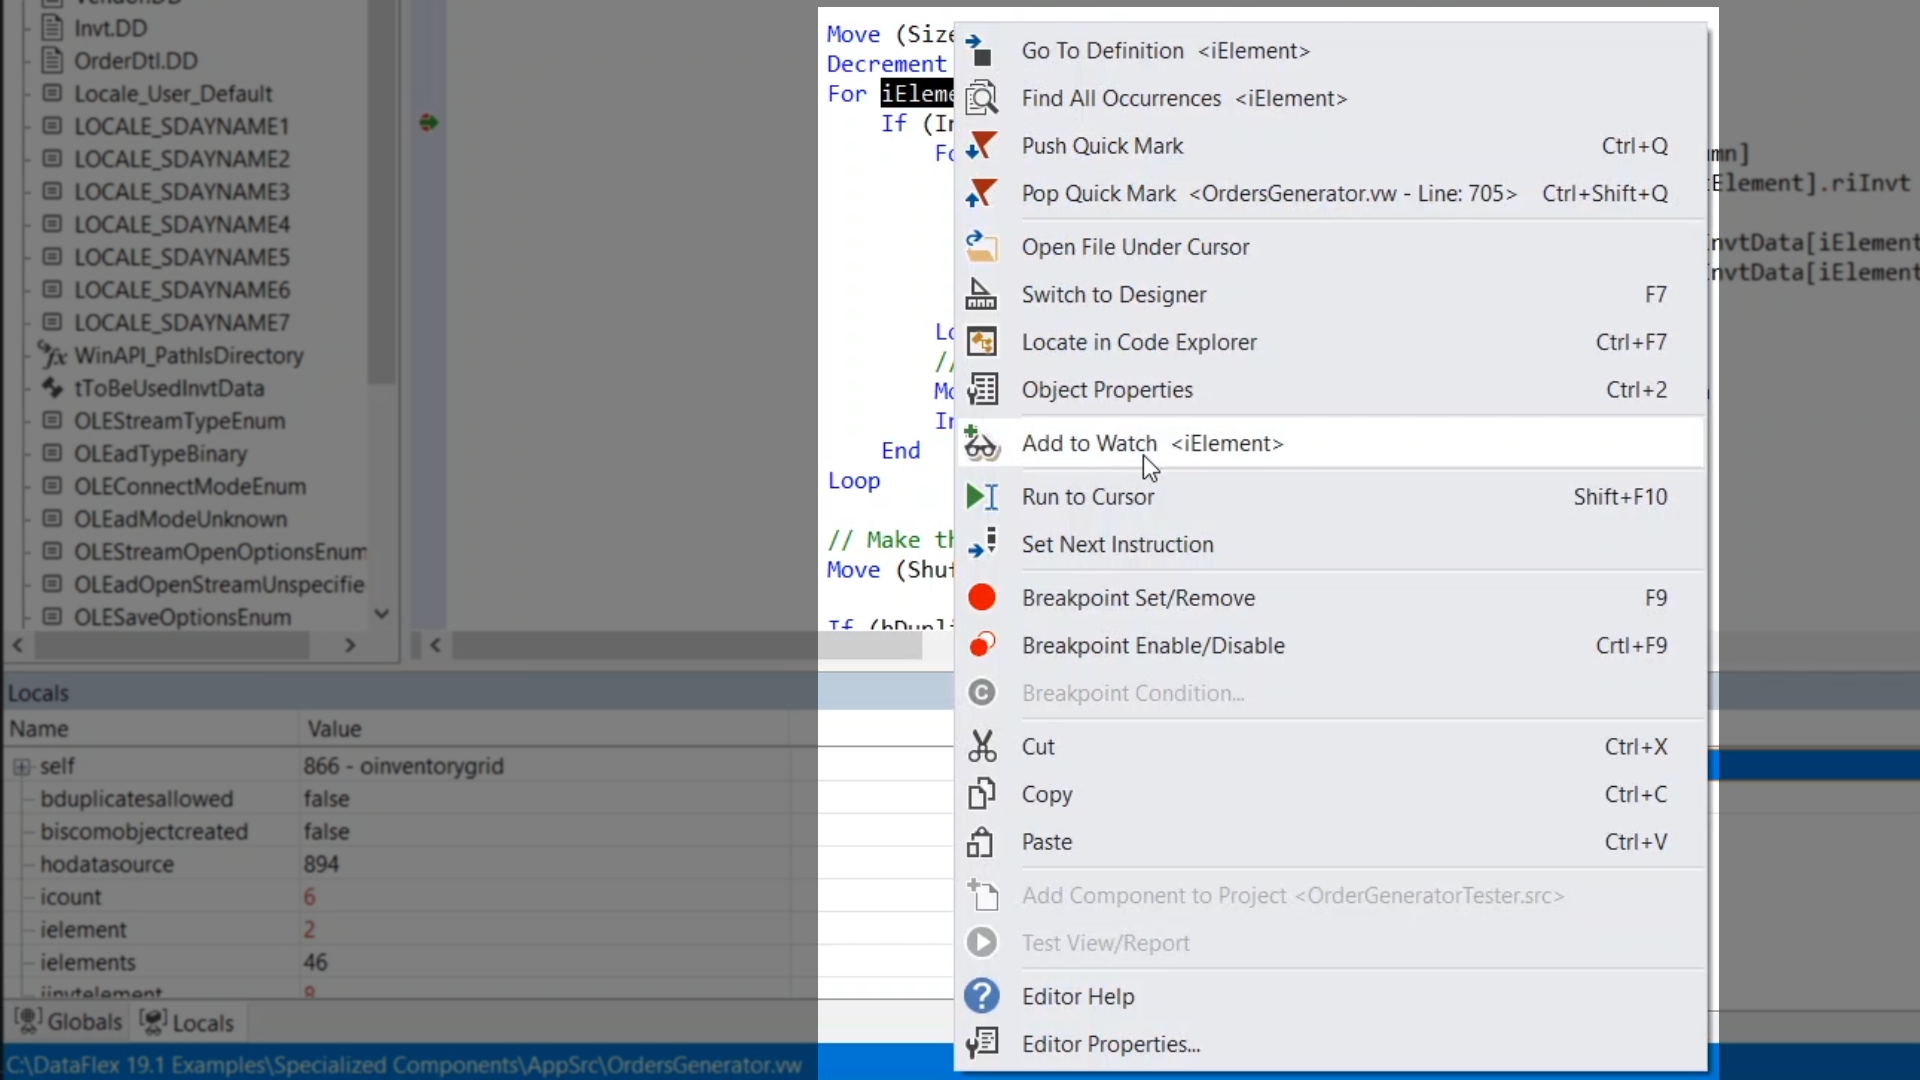1920x1080 pixels.
Task: Click the Locate in Code Explorer icon
Action: pyautogui.click(x=981, y=342)
